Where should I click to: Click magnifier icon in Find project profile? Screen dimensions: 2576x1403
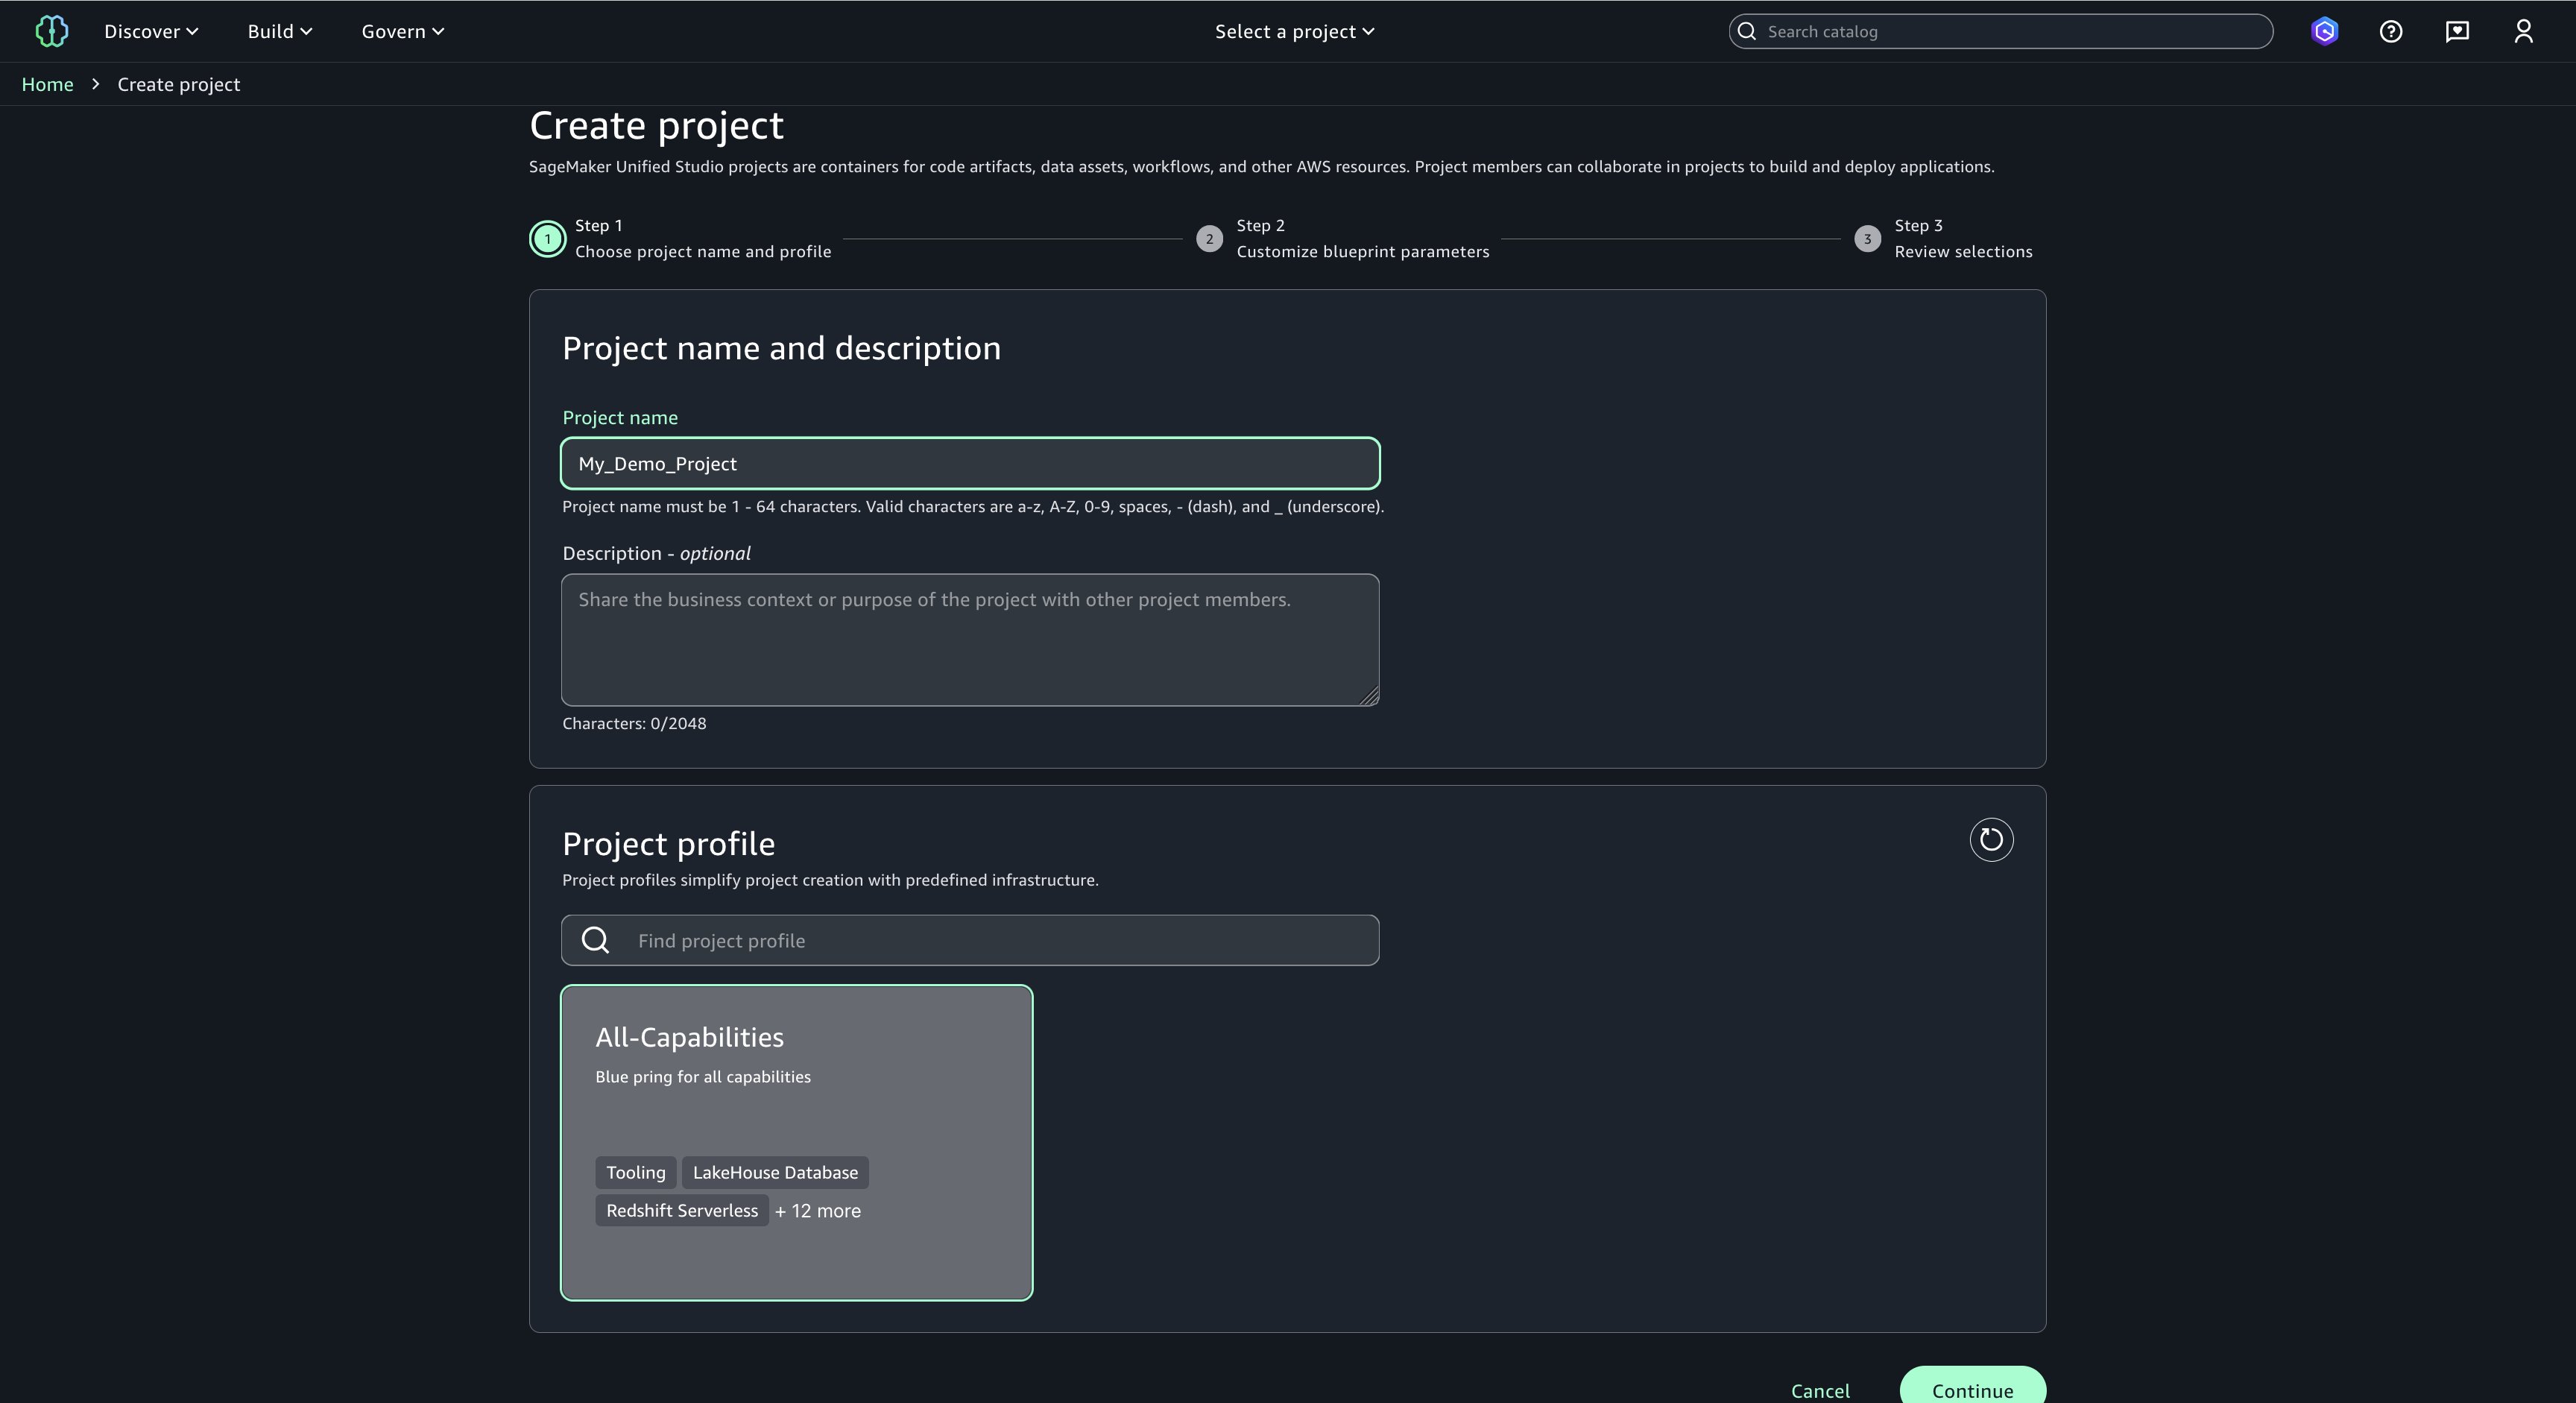coord(595,940)
